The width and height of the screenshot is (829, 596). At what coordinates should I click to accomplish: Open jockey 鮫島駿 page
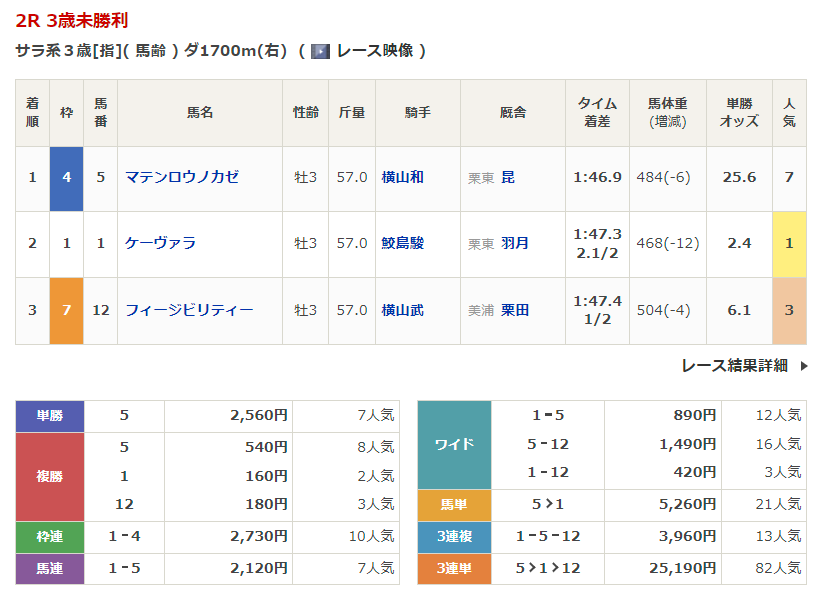pos(402,243)
